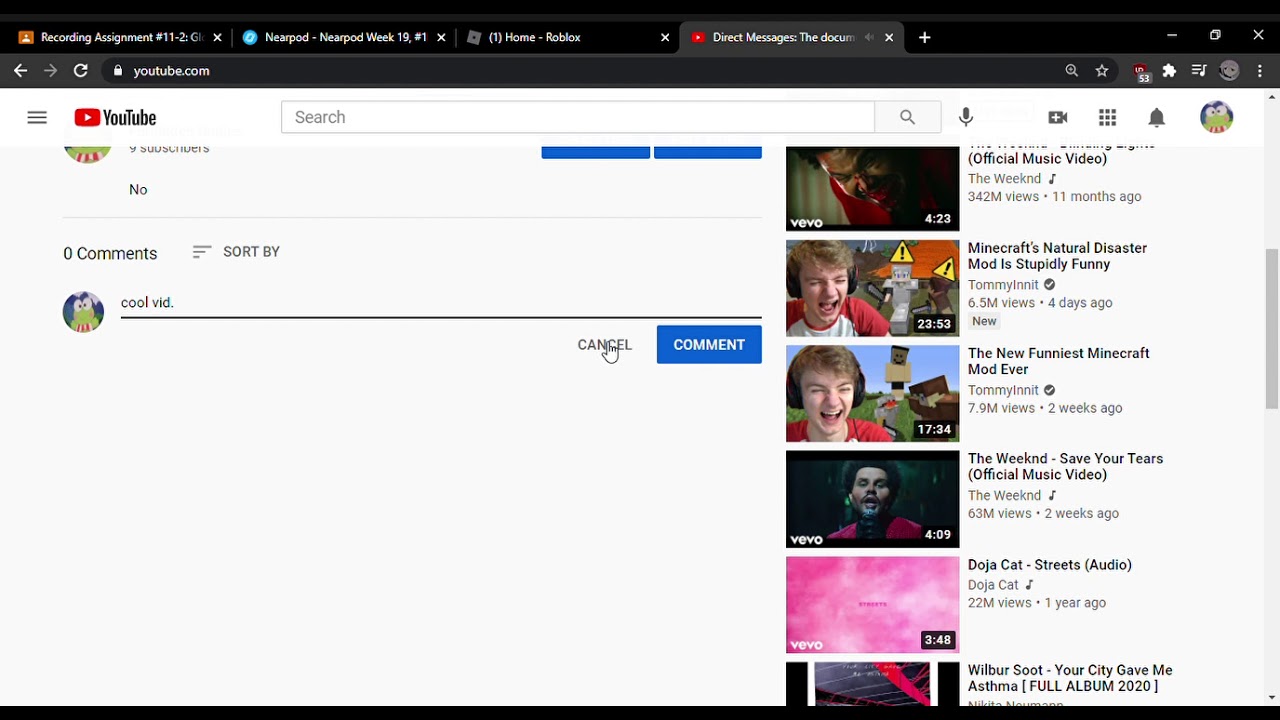Open the browser zoom magnifier icon

[x=1072, y=70]
